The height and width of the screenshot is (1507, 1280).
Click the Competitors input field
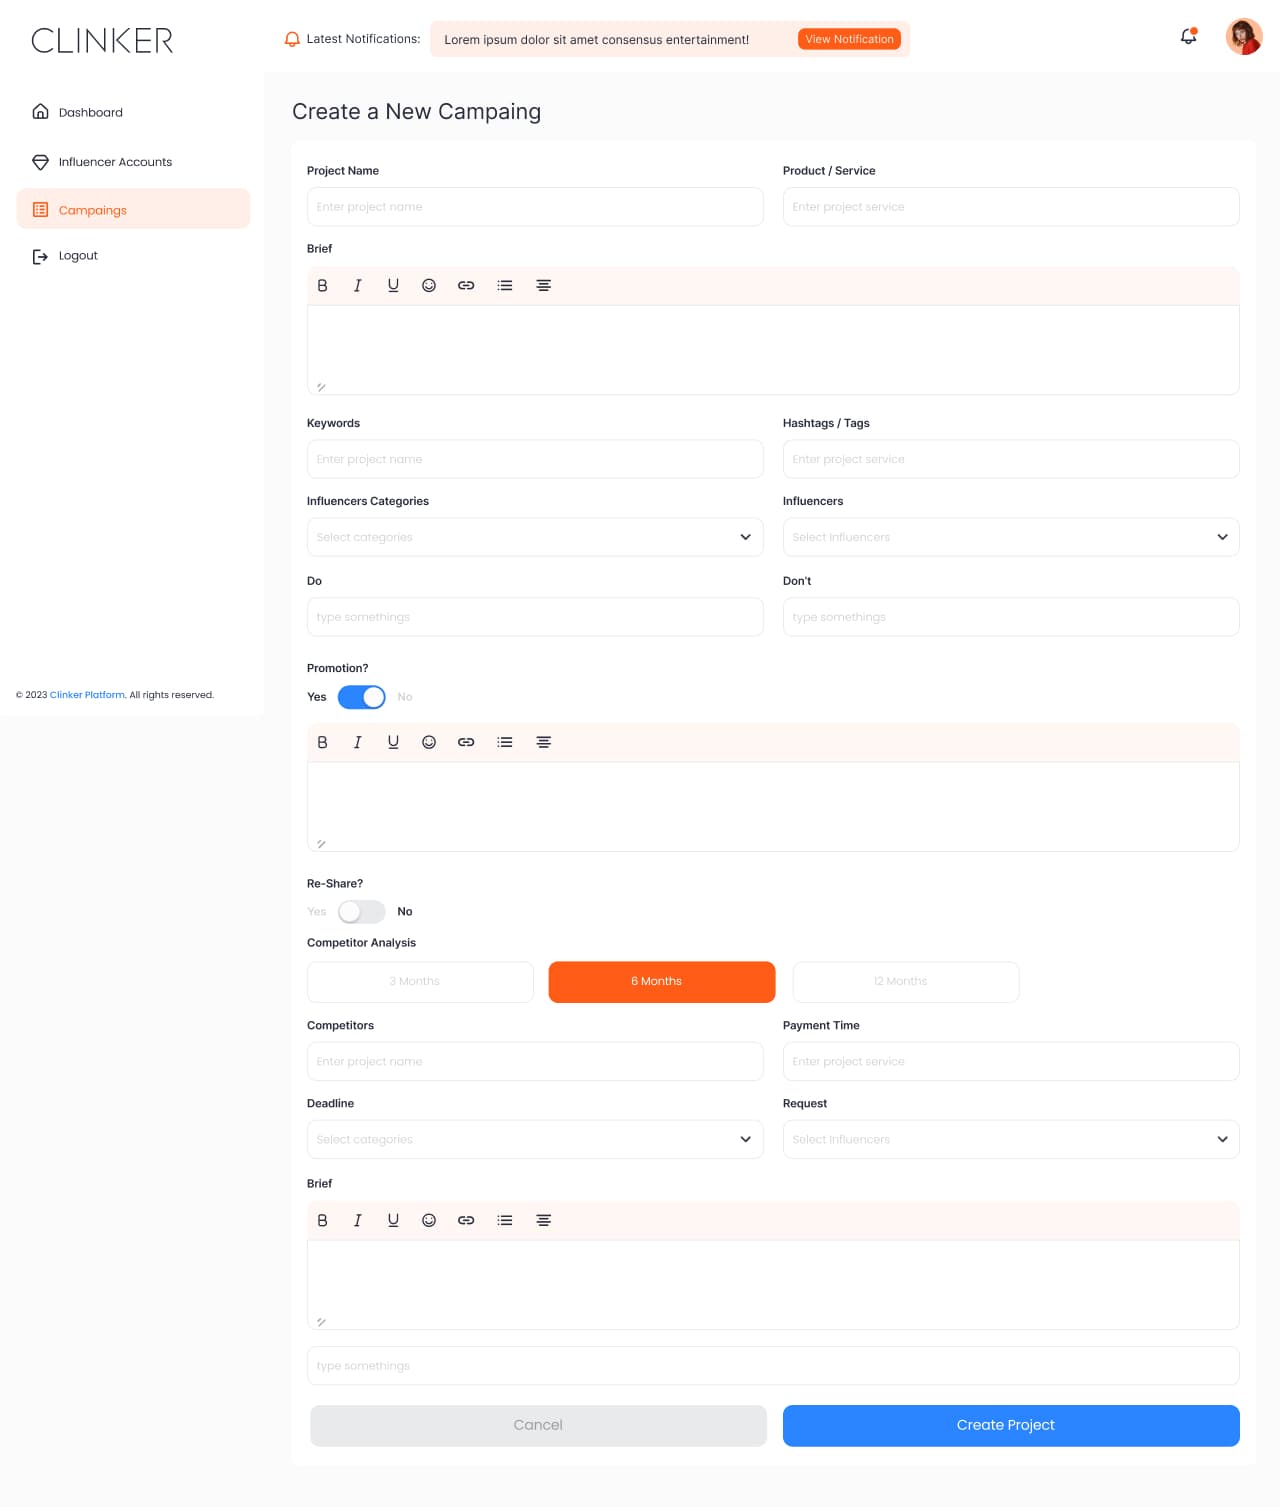[x=535, y=1061]
